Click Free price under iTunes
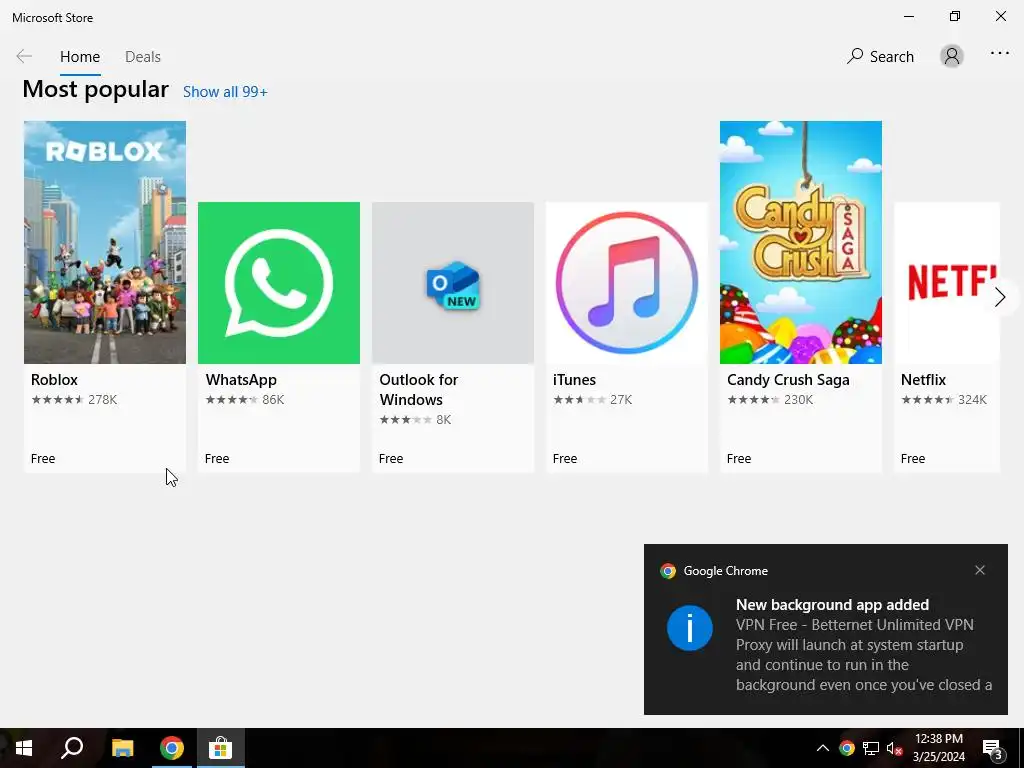The width and height of the screenshot is (1024, 768). click(x=564, y=458)
